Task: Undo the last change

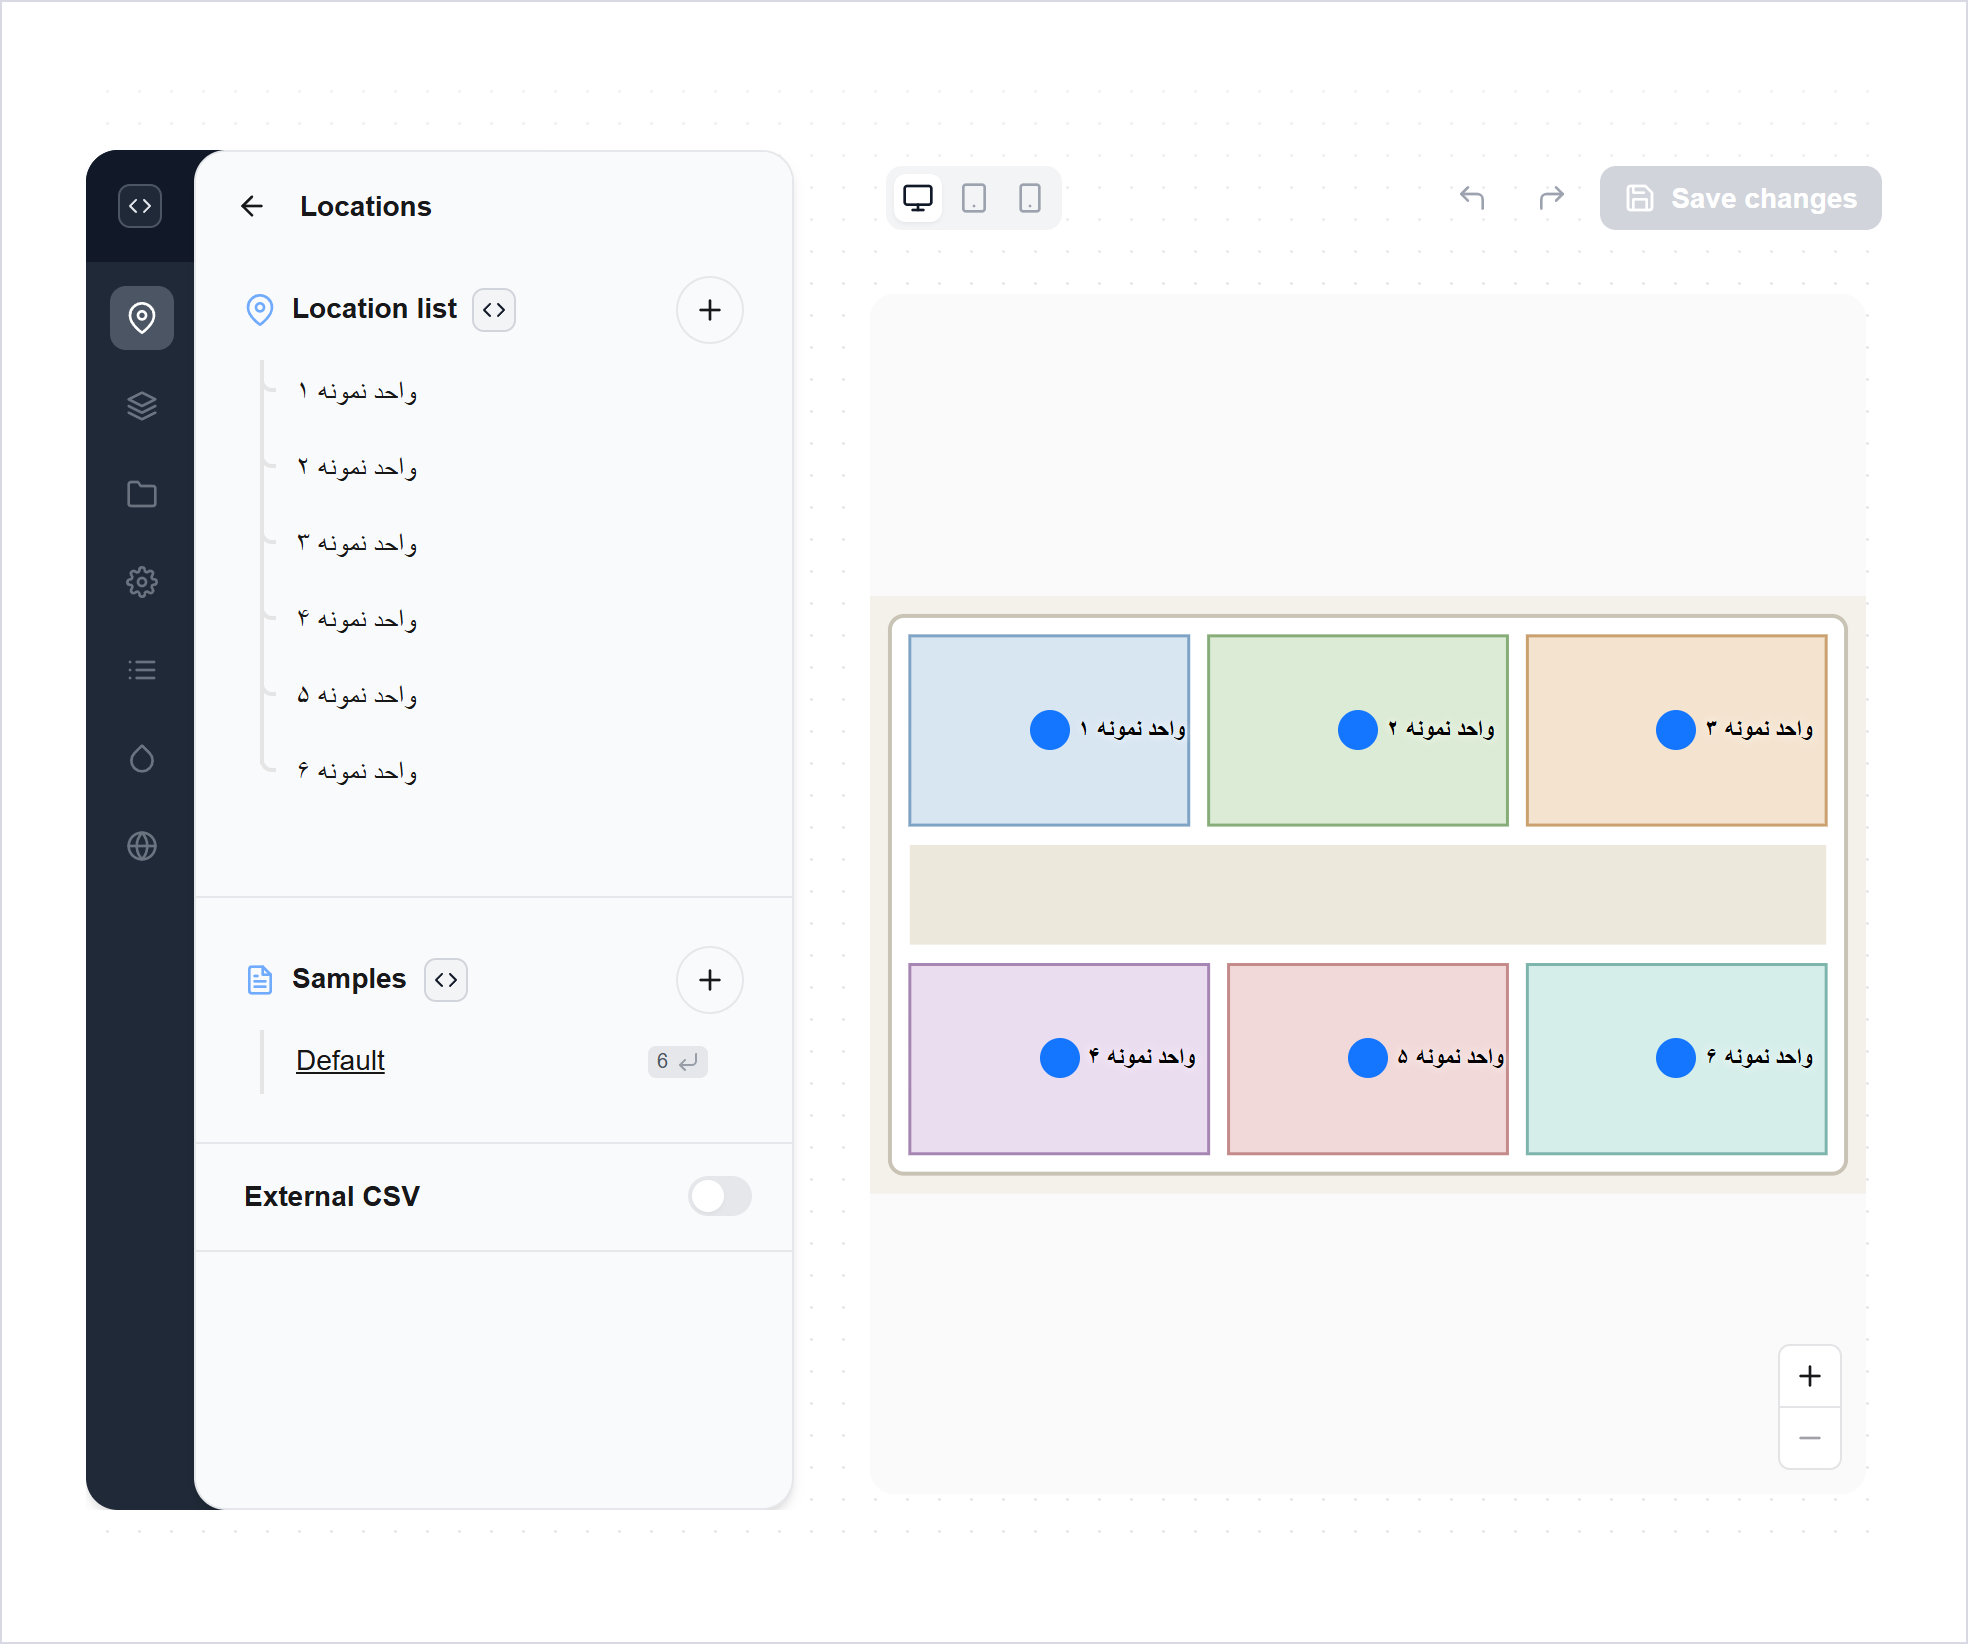Action: (x=1472, y=198)
